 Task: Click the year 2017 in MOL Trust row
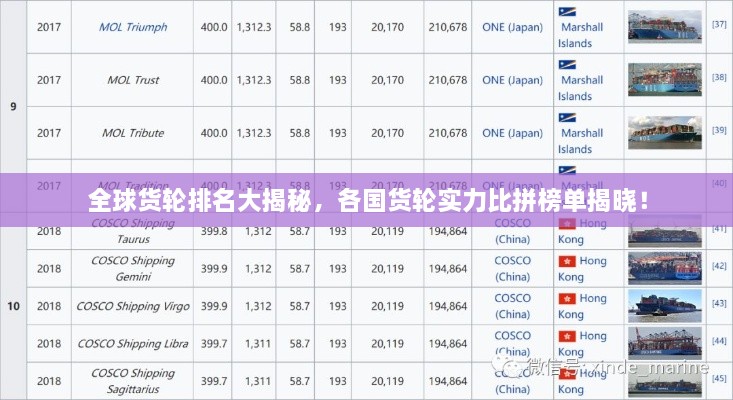[49, 80]
